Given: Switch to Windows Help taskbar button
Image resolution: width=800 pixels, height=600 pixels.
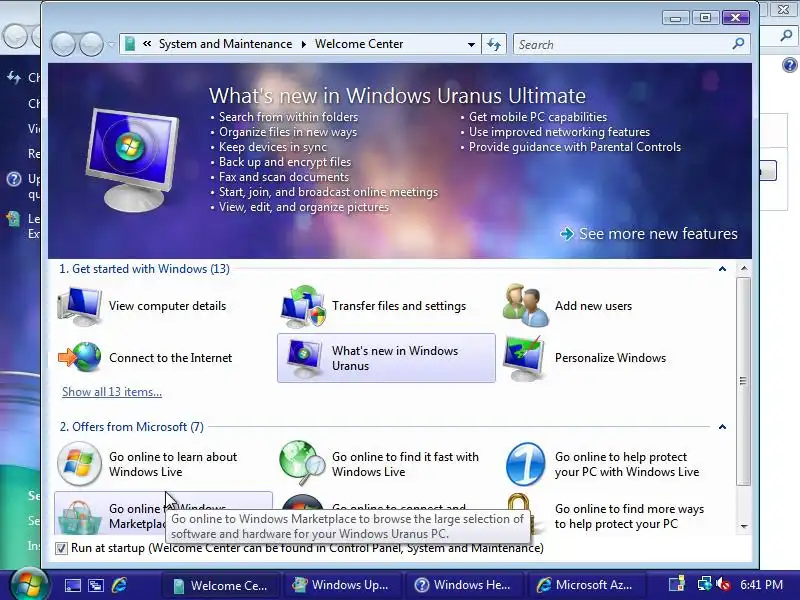Looking at the screenshot, I should click(464, 585).
